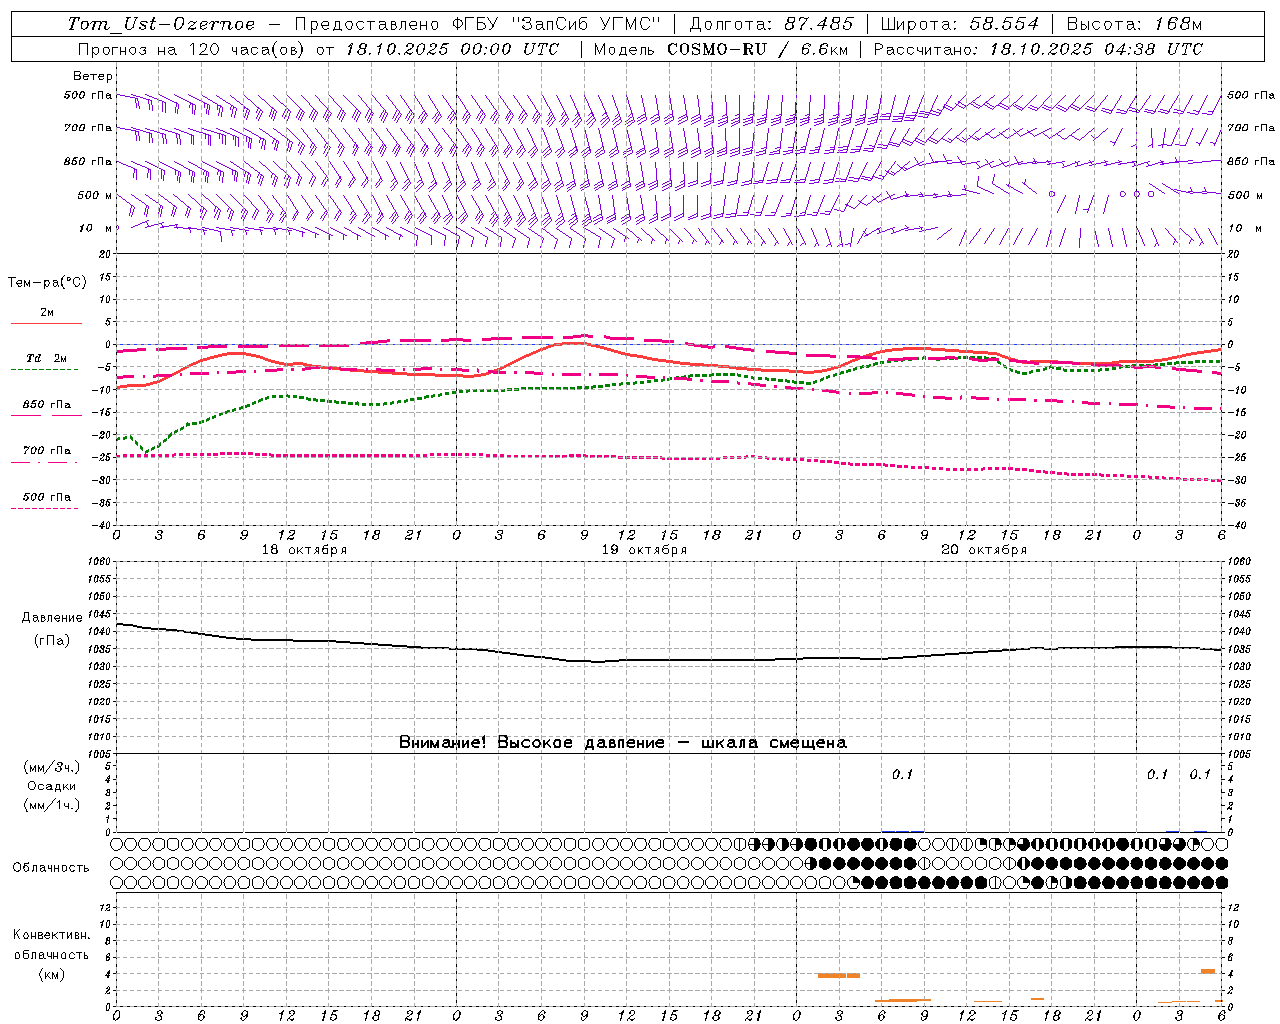Image resolution: width=1280 pixels, height=1024 pixels.
Task: Select the forecast start text Прогноз на 120 часа(ов)
Action: coord(193,49)
